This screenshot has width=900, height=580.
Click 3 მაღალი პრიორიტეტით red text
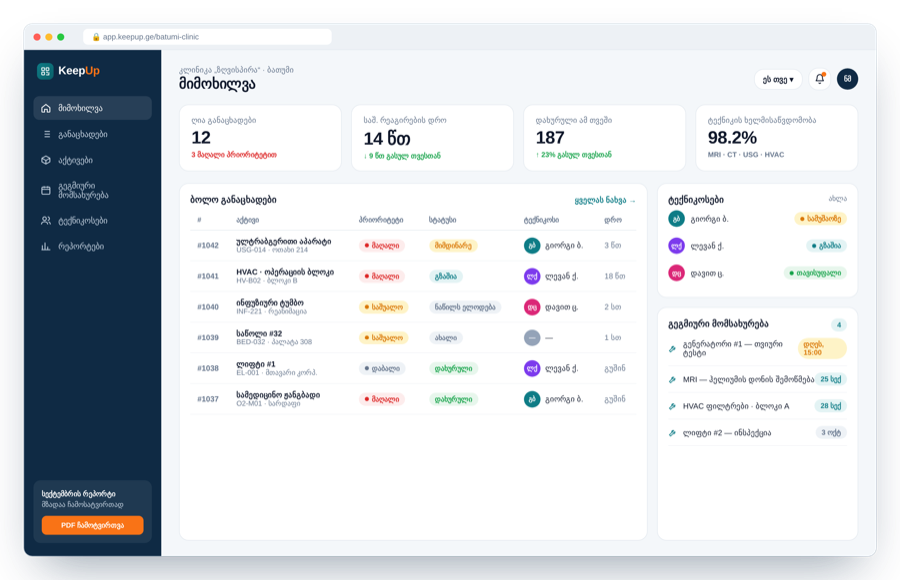click(x=234, y=155)
